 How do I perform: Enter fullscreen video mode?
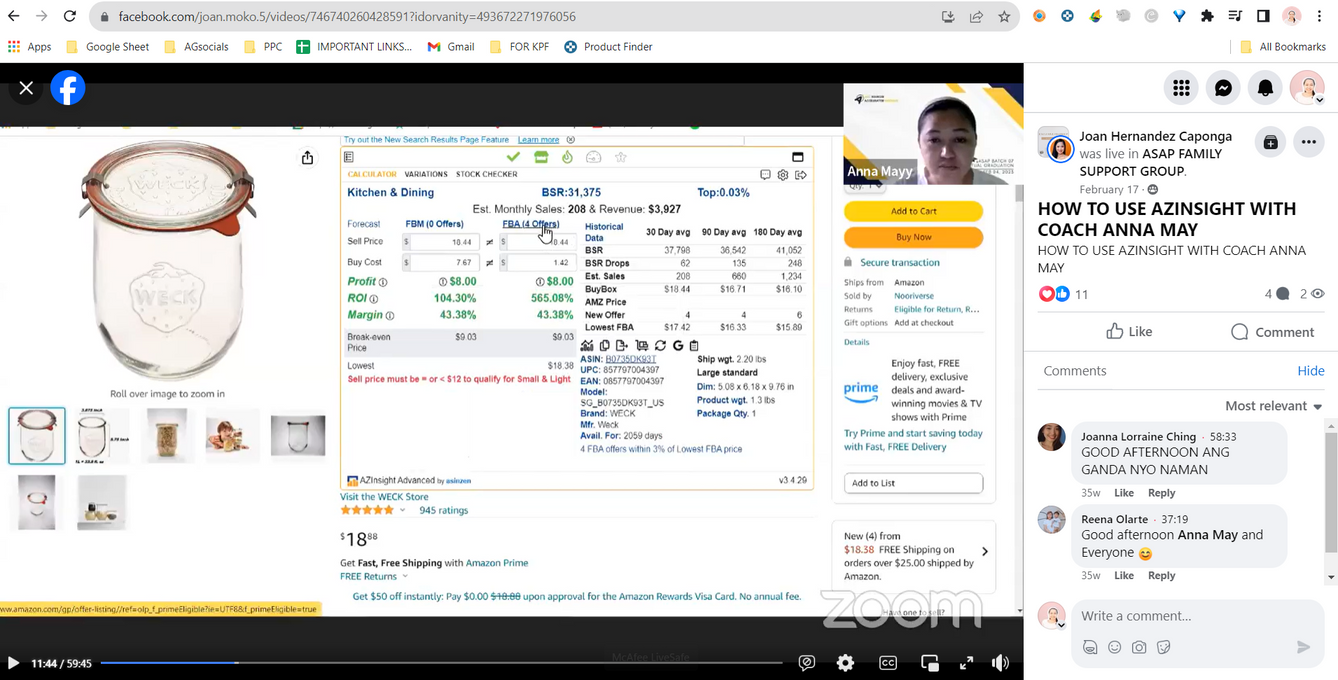point(966,663)
